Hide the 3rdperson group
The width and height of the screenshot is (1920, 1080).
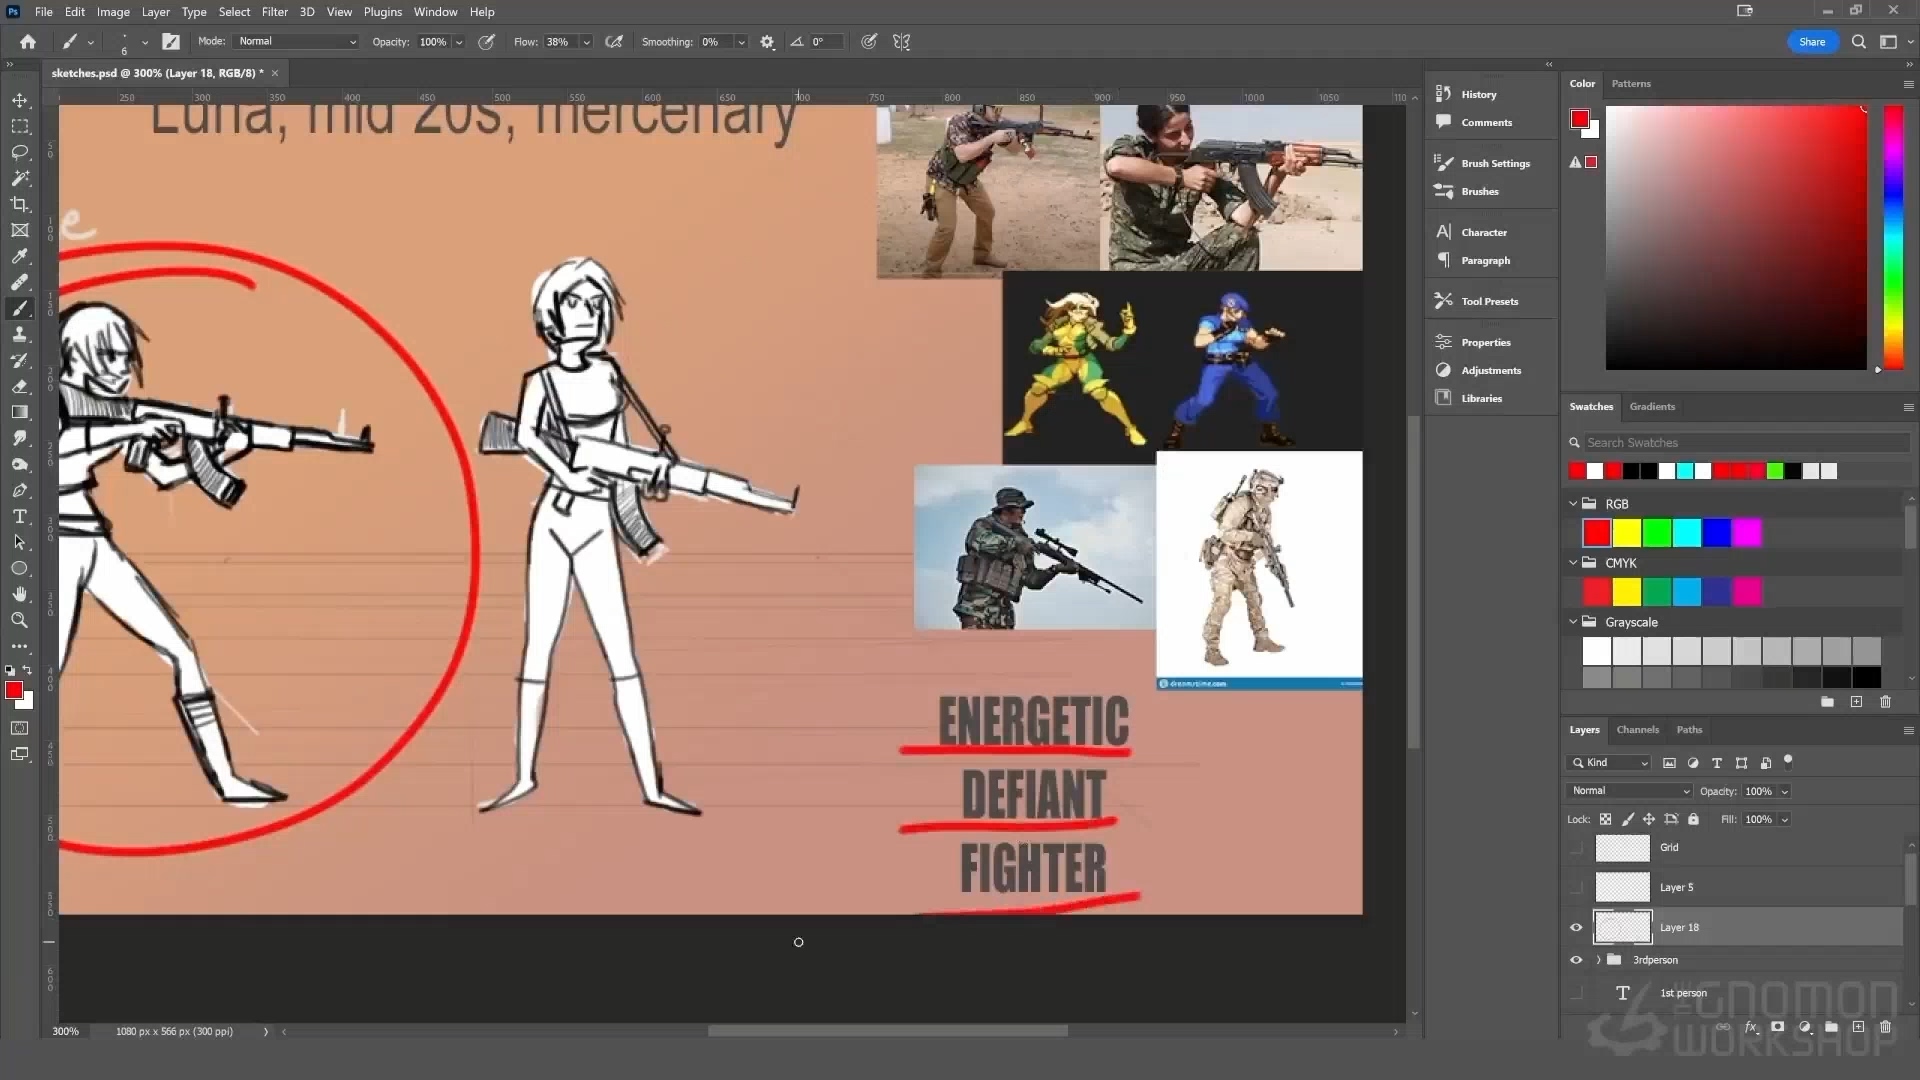(x=1576, y=960)
